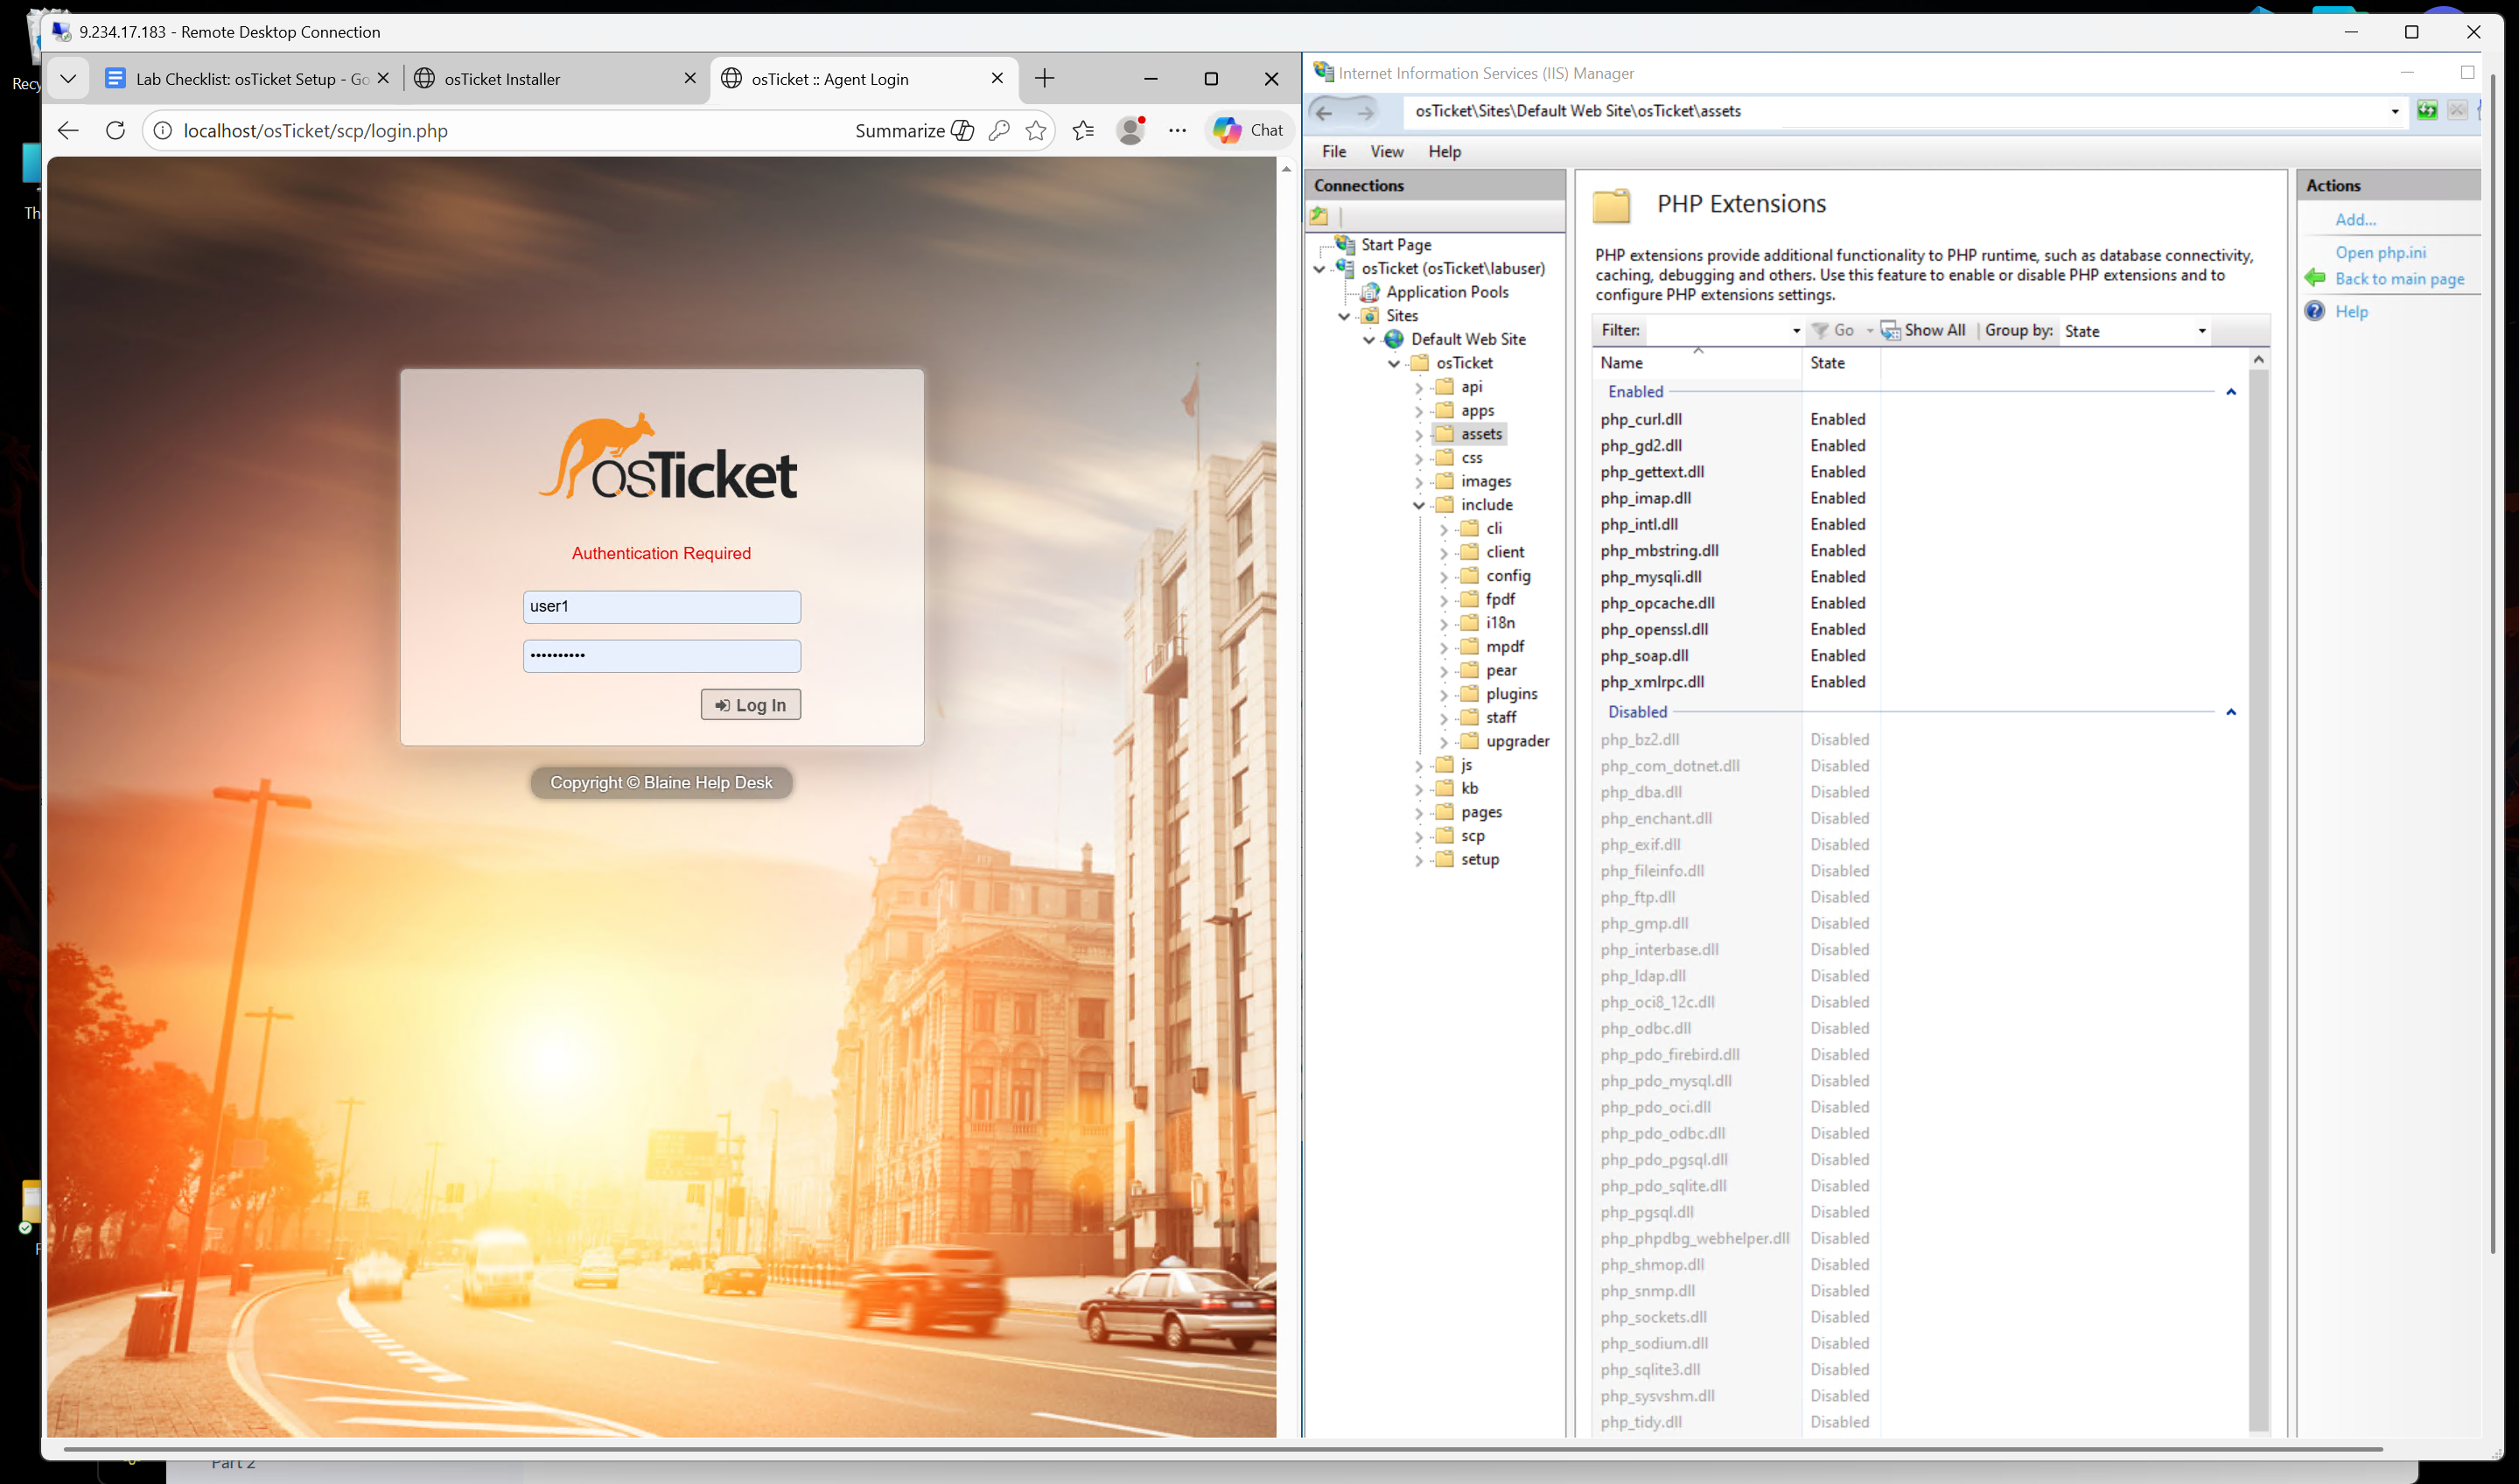Click the username field containing user1

click(661, 606)
